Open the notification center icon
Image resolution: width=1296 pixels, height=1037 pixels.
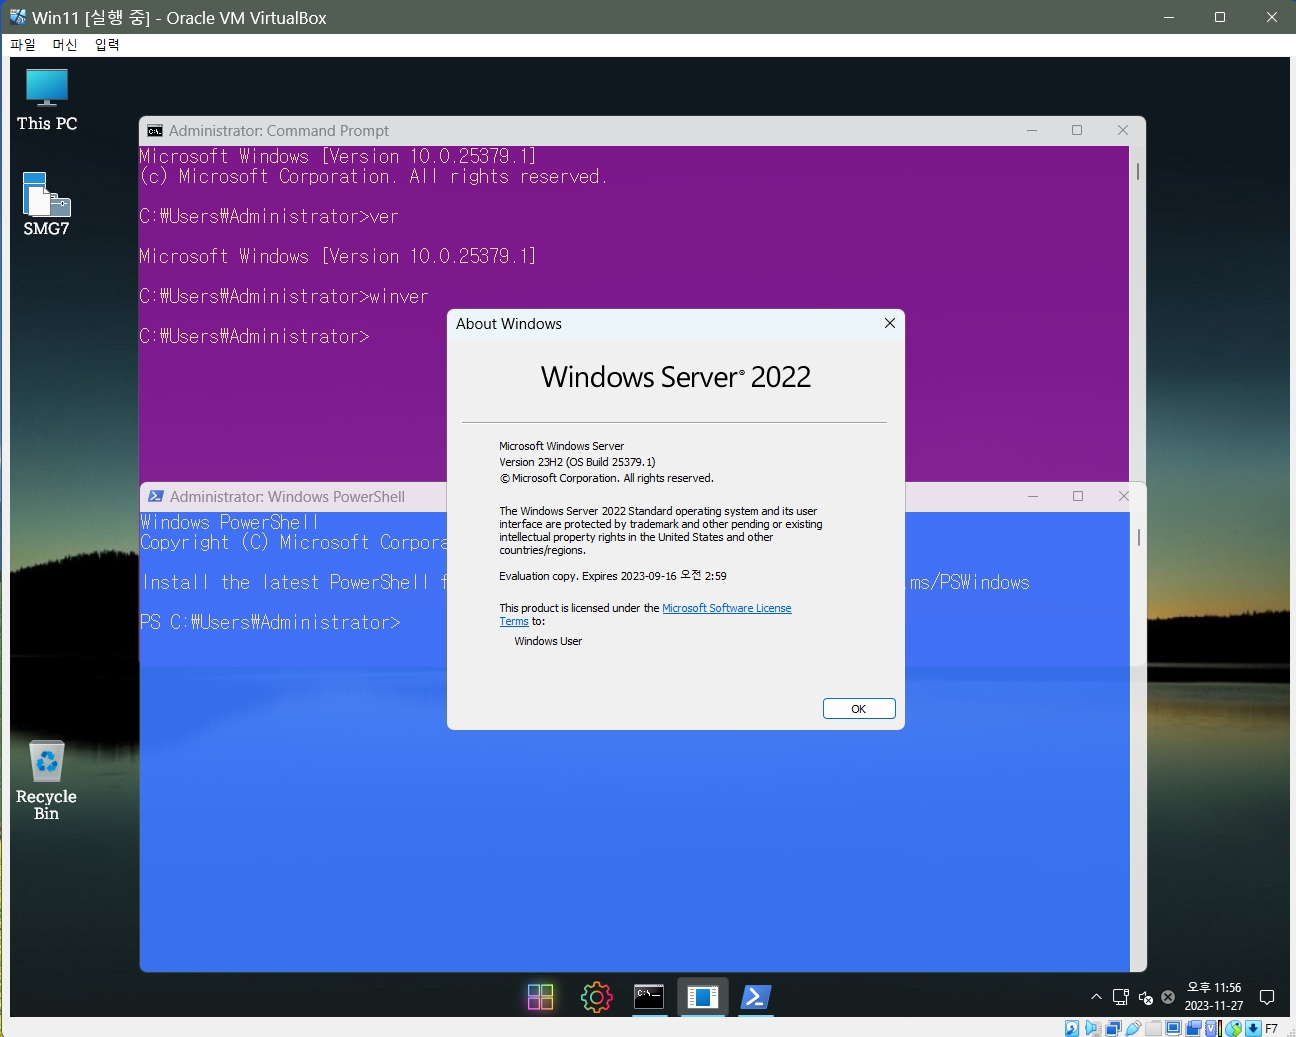point(1267,997)
